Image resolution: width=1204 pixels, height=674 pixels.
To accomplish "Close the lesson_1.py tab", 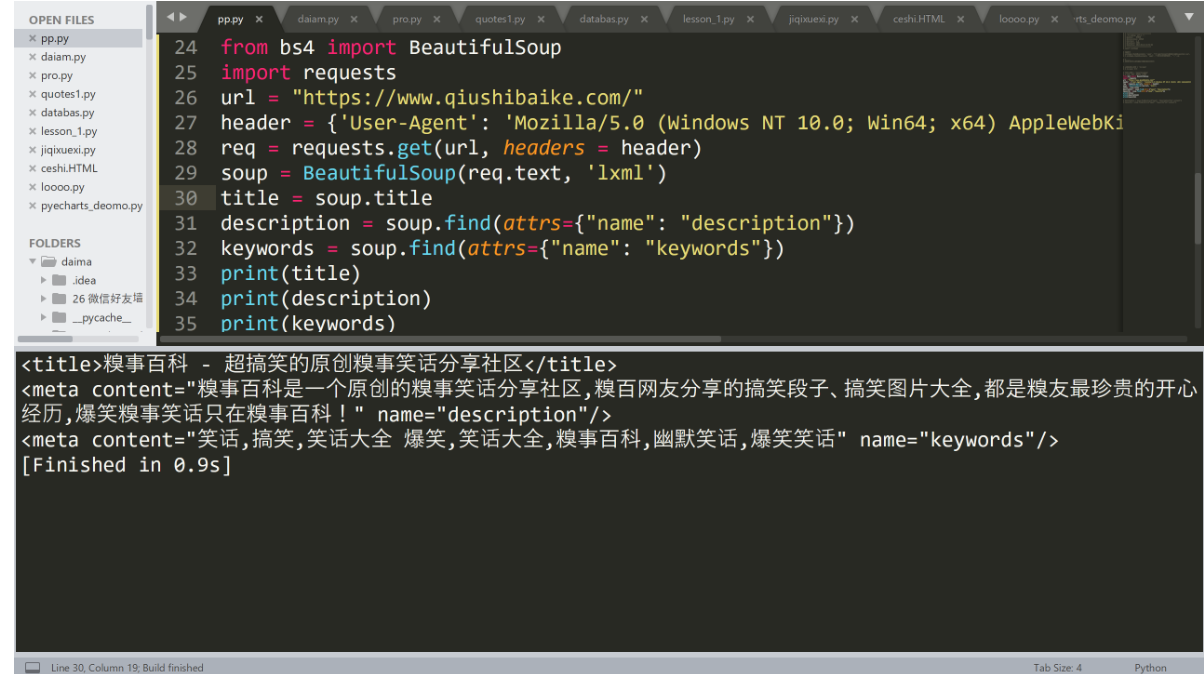I will pos(750,19).
